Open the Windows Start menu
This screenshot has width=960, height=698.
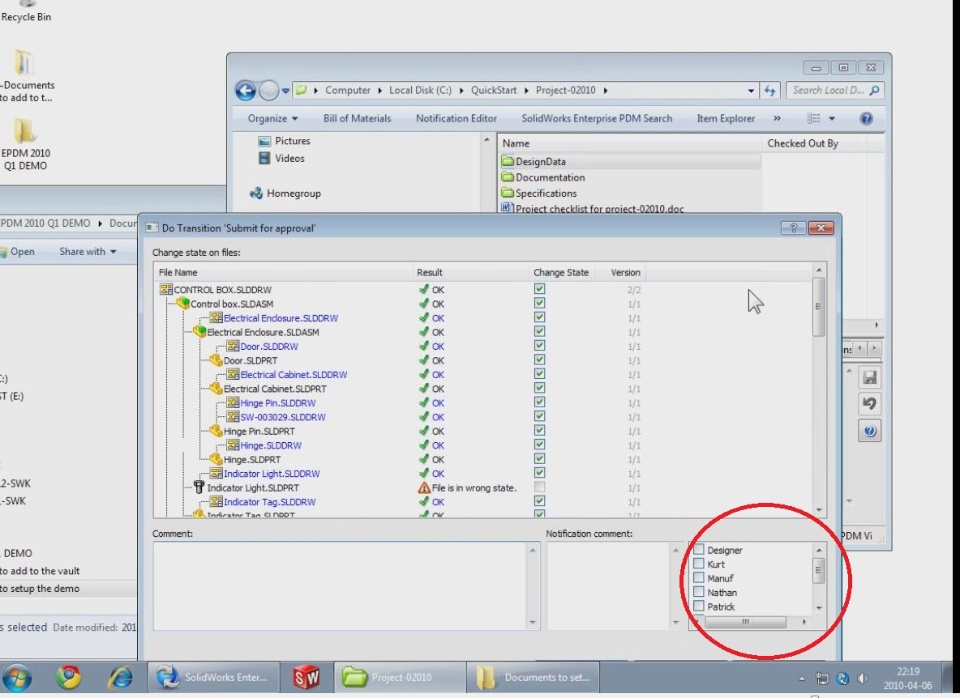[17, 678]
